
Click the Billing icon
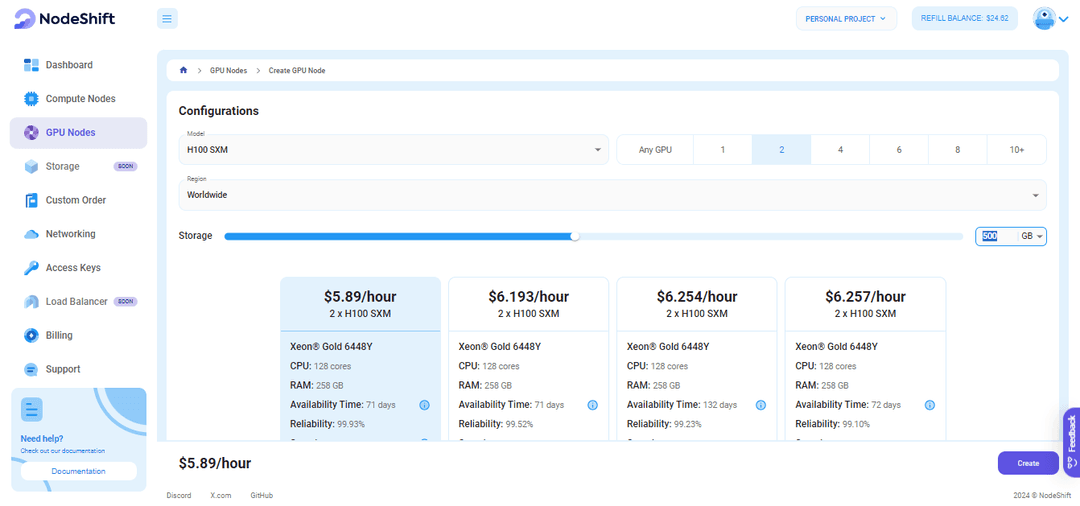click(x=31, y=335)
